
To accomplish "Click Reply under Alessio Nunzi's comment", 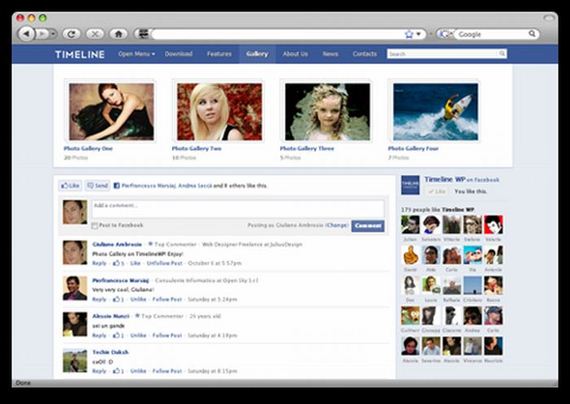I will pyautogui.click(x=99, y=335).
